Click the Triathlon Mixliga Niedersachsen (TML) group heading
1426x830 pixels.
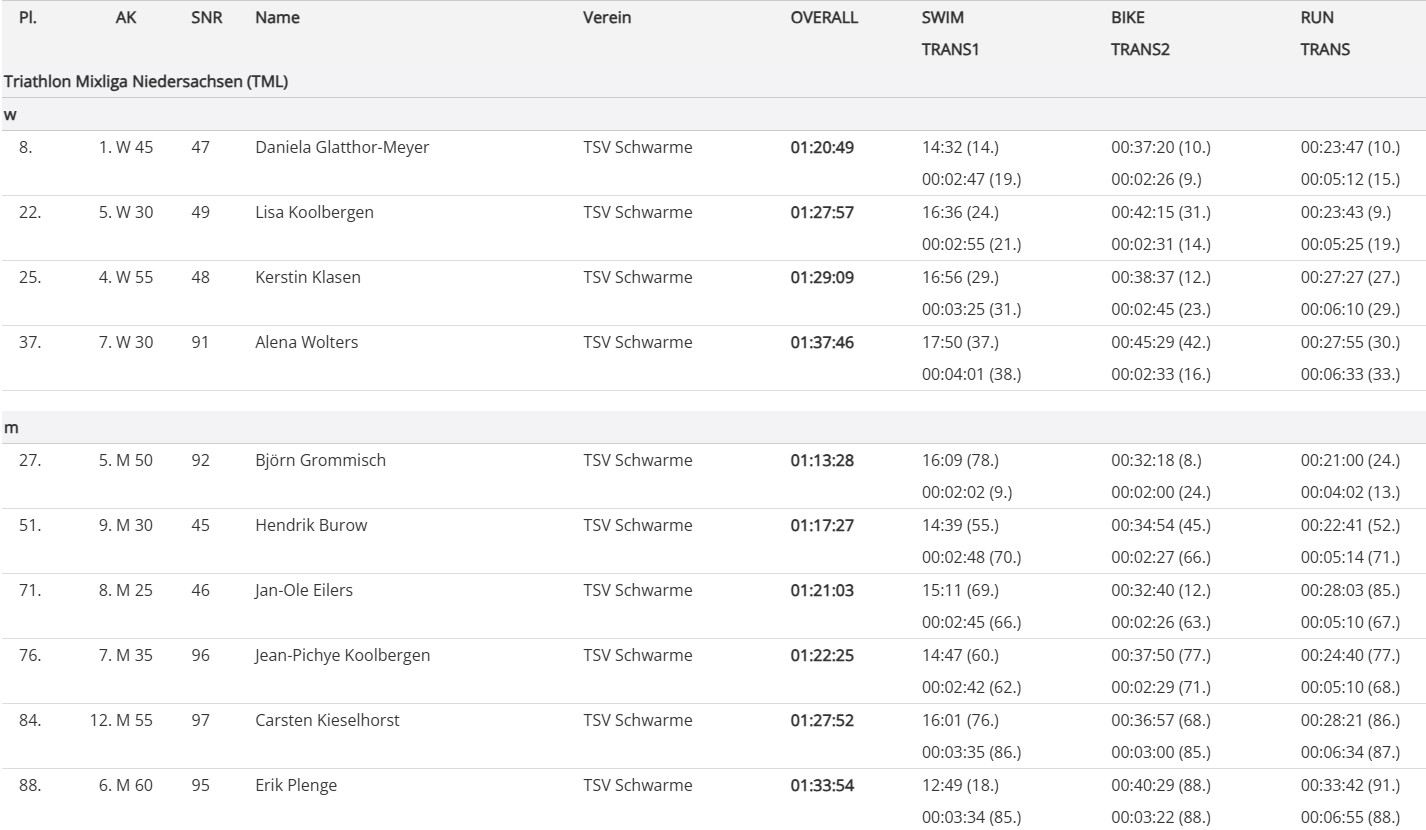(146, 82)
